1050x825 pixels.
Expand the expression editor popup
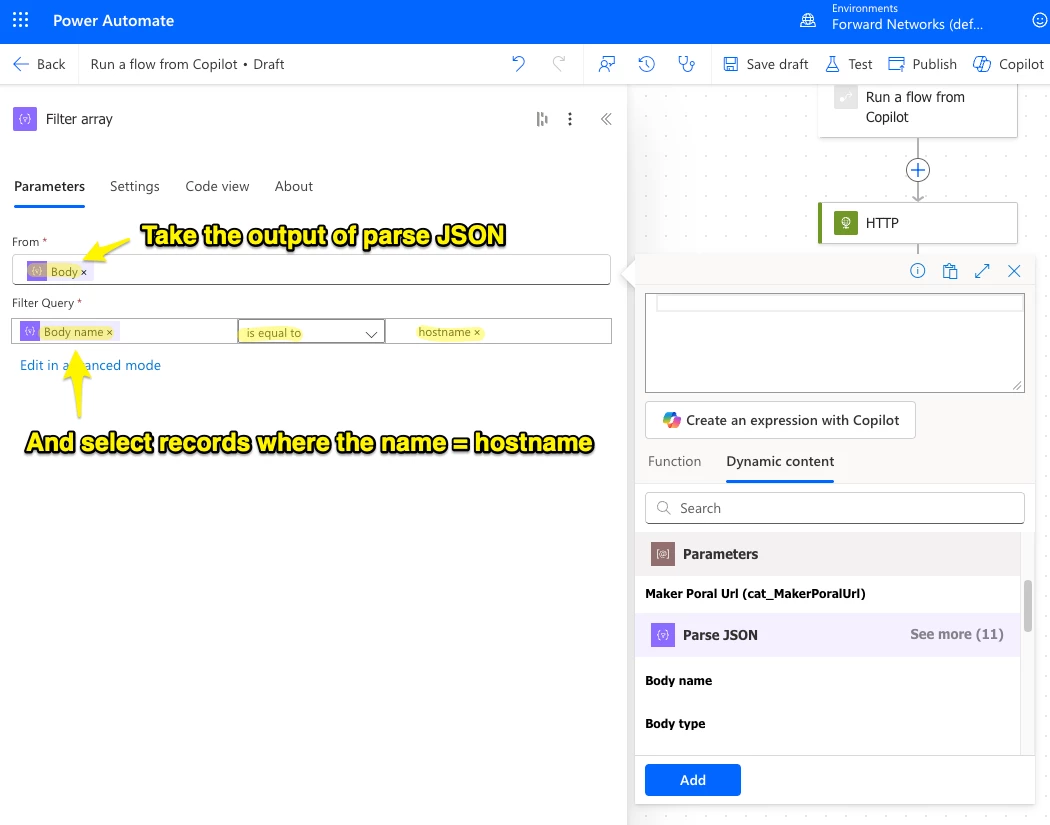pyautogui.click(x=982, y=271)
